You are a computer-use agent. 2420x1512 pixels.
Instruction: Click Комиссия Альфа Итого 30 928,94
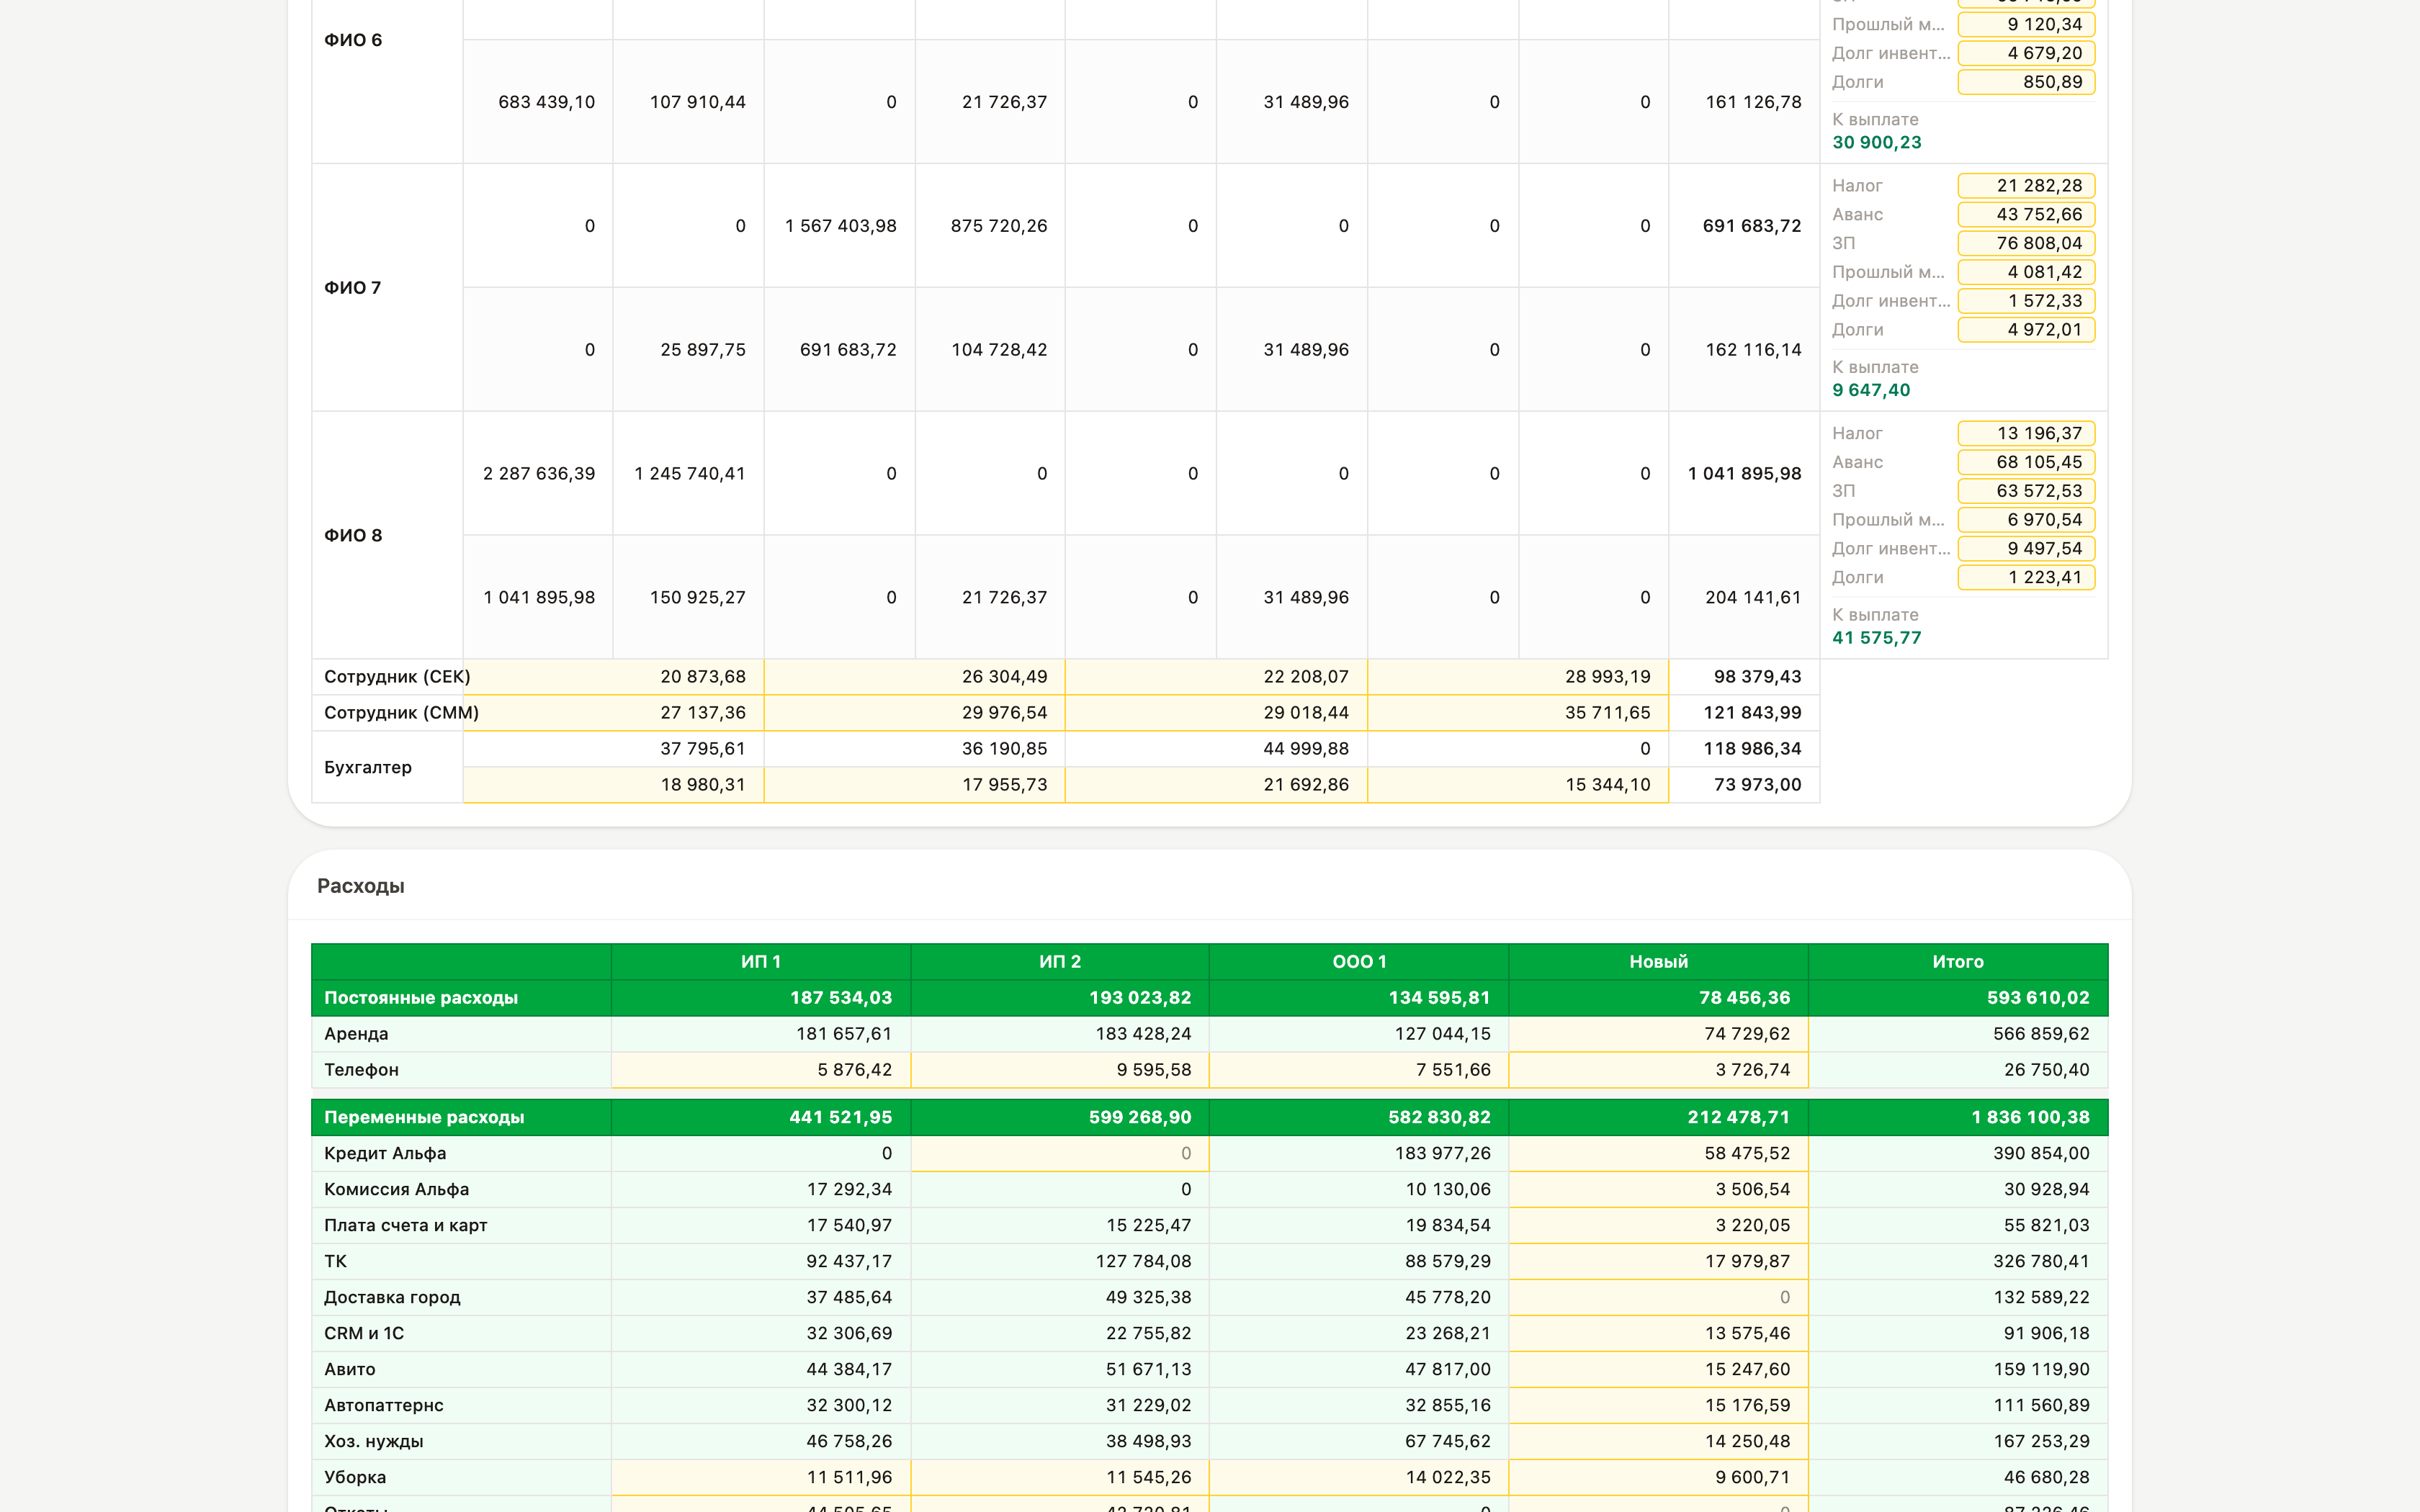pos(2046,1190)
